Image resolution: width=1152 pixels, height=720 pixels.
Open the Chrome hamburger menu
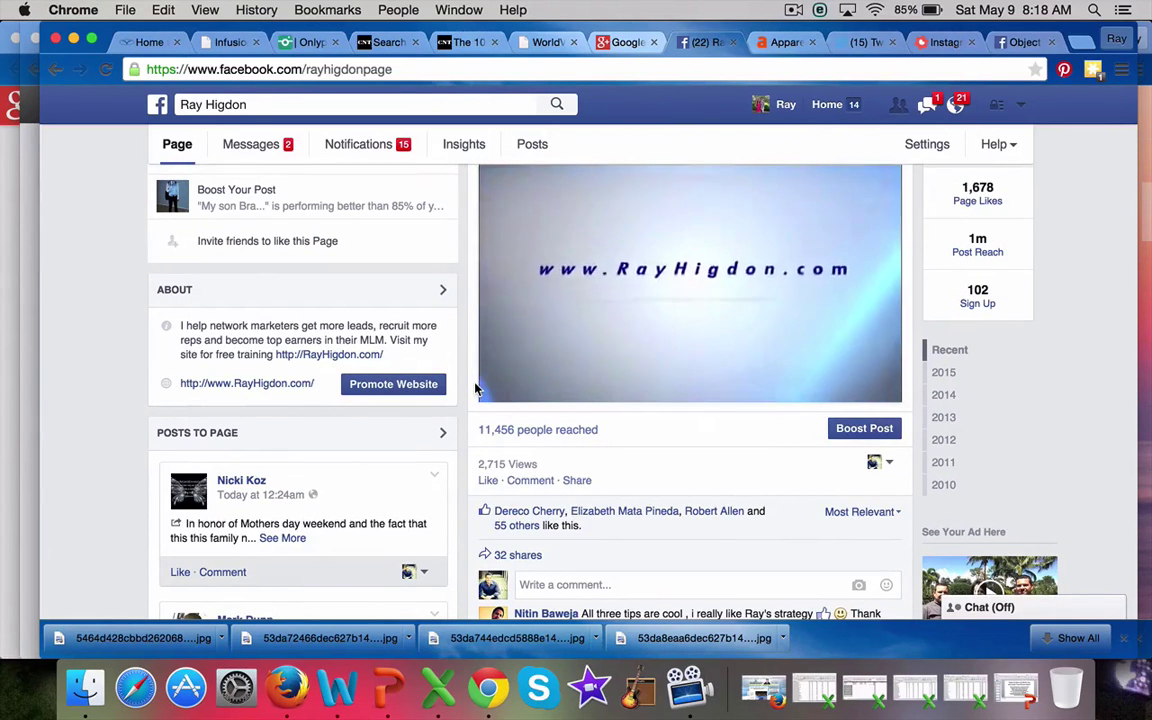click(x=1121, y=70)
